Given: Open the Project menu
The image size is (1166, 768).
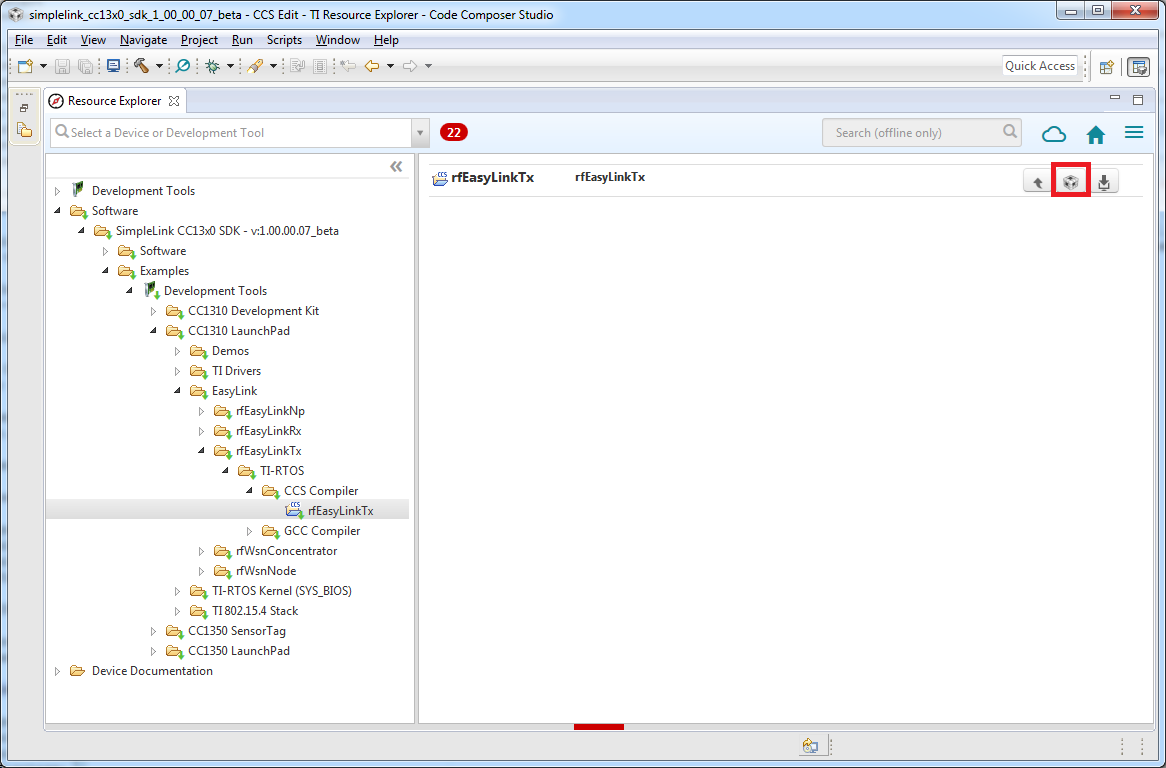Looking at the screenshot, I should click(x=199, y=40).
